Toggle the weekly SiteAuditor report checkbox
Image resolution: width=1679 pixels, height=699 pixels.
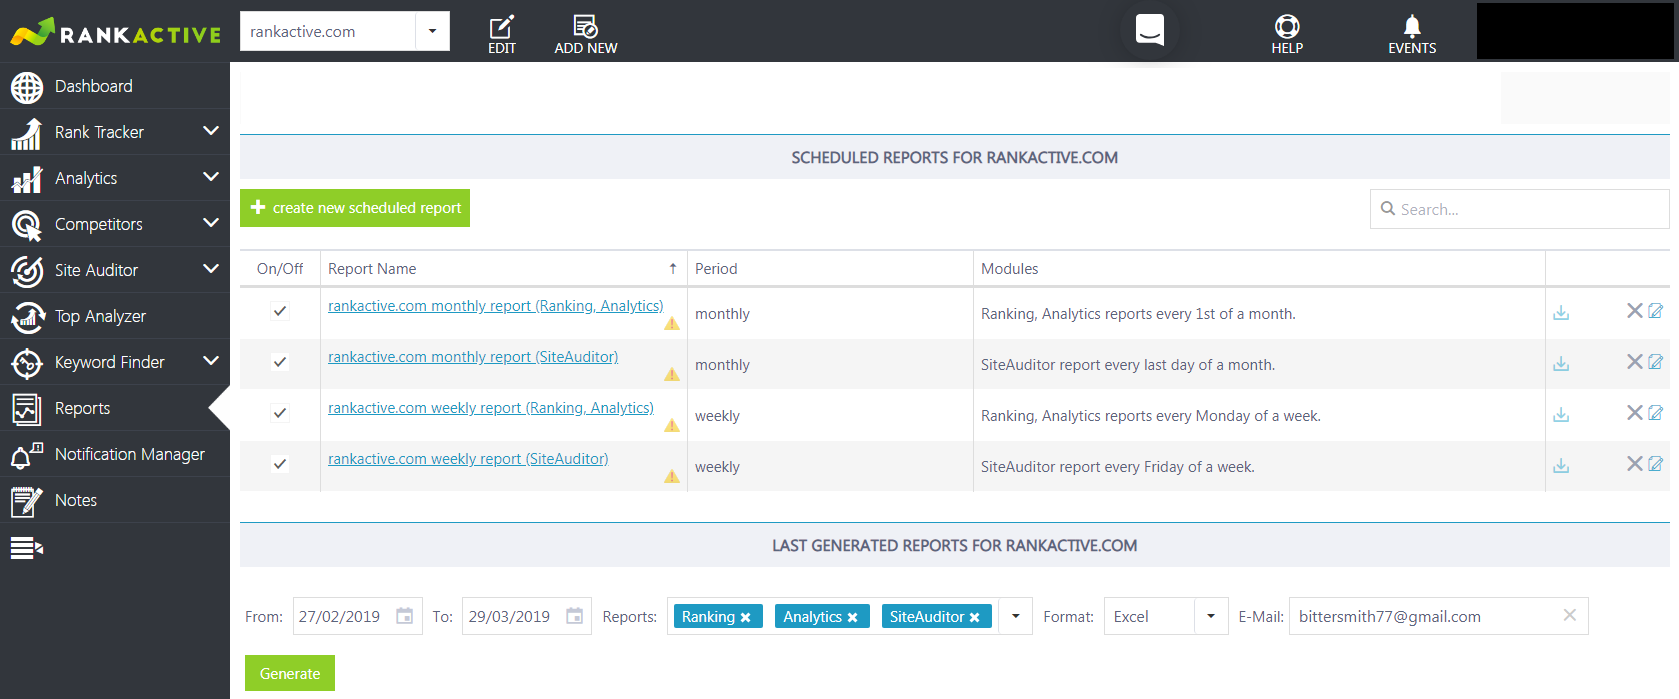[x=280, y=464]
